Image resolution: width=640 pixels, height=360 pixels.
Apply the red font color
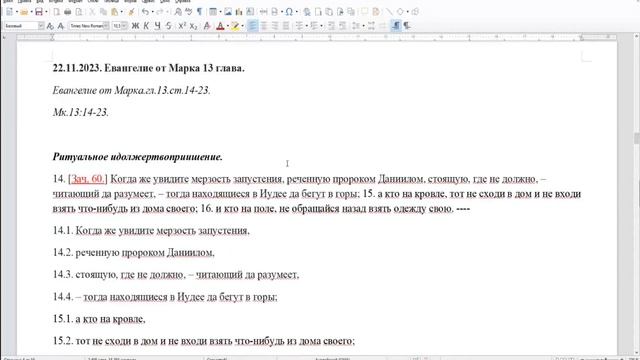(220, 26)
